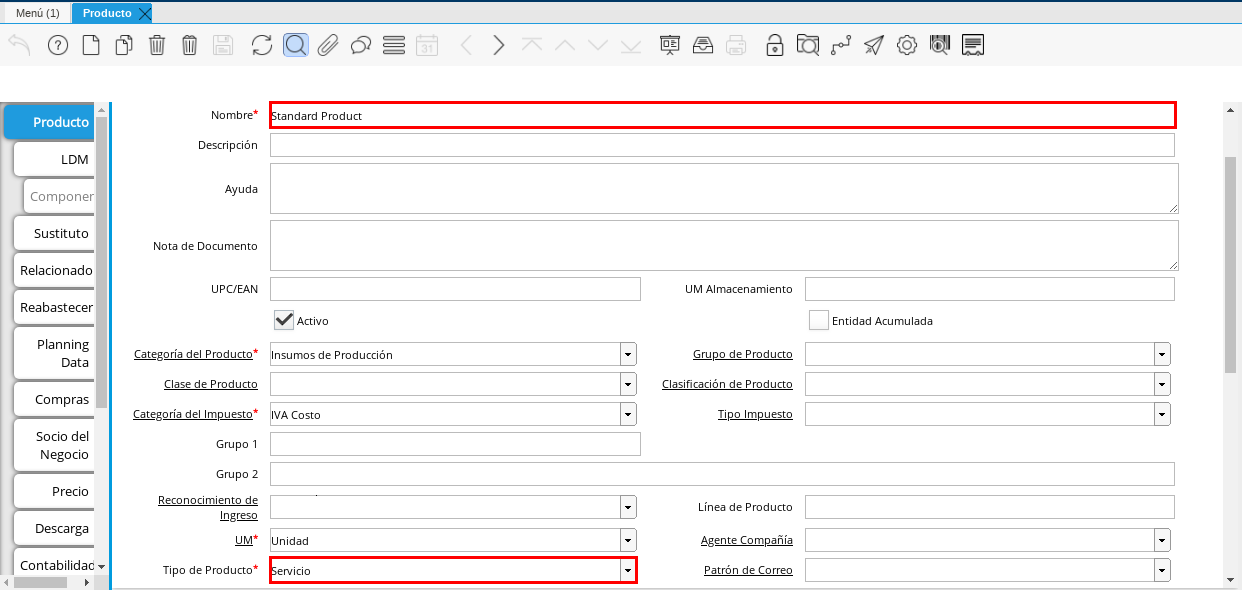
Task: Follow the Clase de Producto label link
Action: 211,384
